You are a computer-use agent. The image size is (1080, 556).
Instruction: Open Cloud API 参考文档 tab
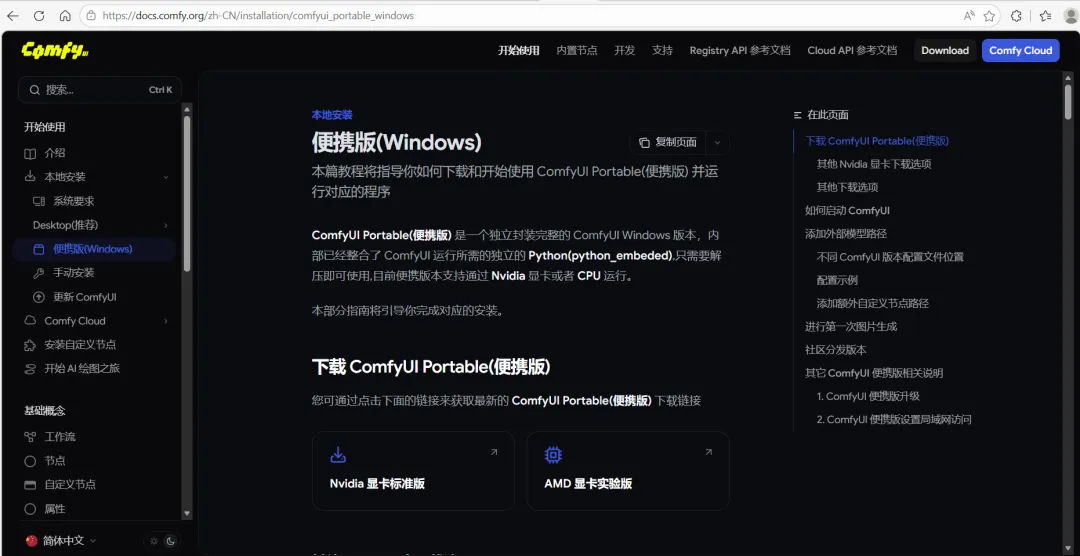pos(852,50)
